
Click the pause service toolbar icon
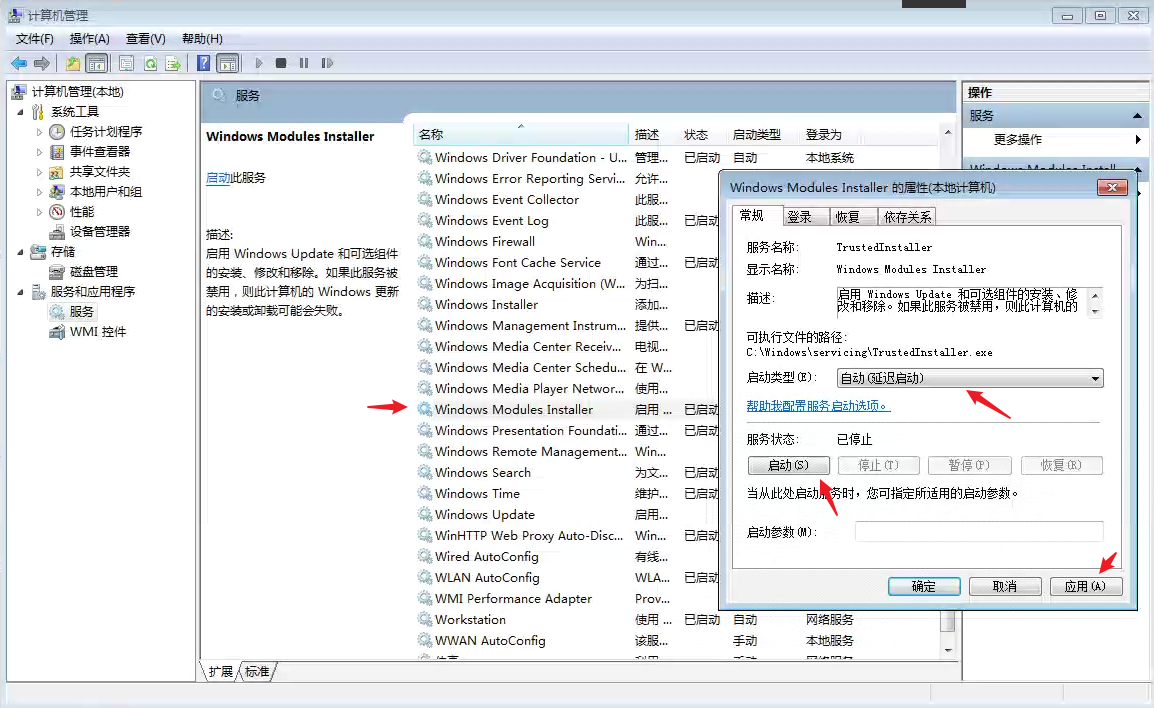pyautogui.click(x=304, y=63)
